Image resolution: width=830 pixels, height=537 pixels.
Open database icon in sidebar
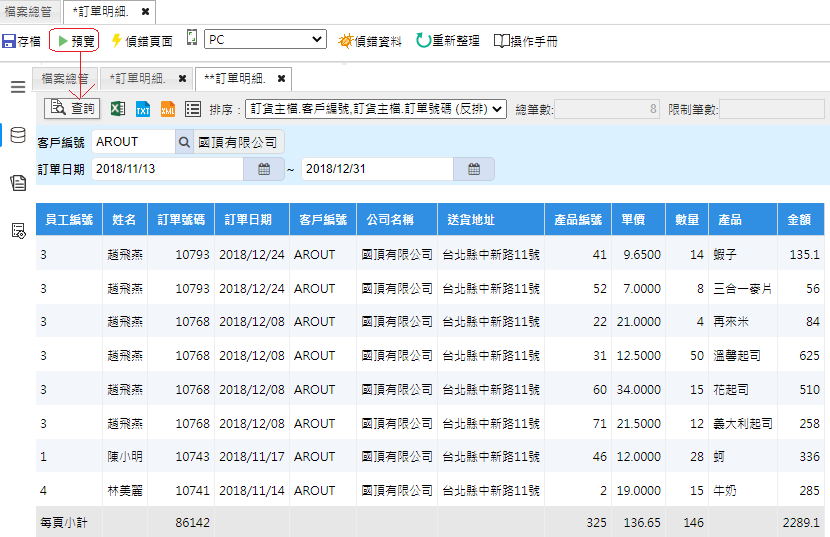tap(18, 135)
